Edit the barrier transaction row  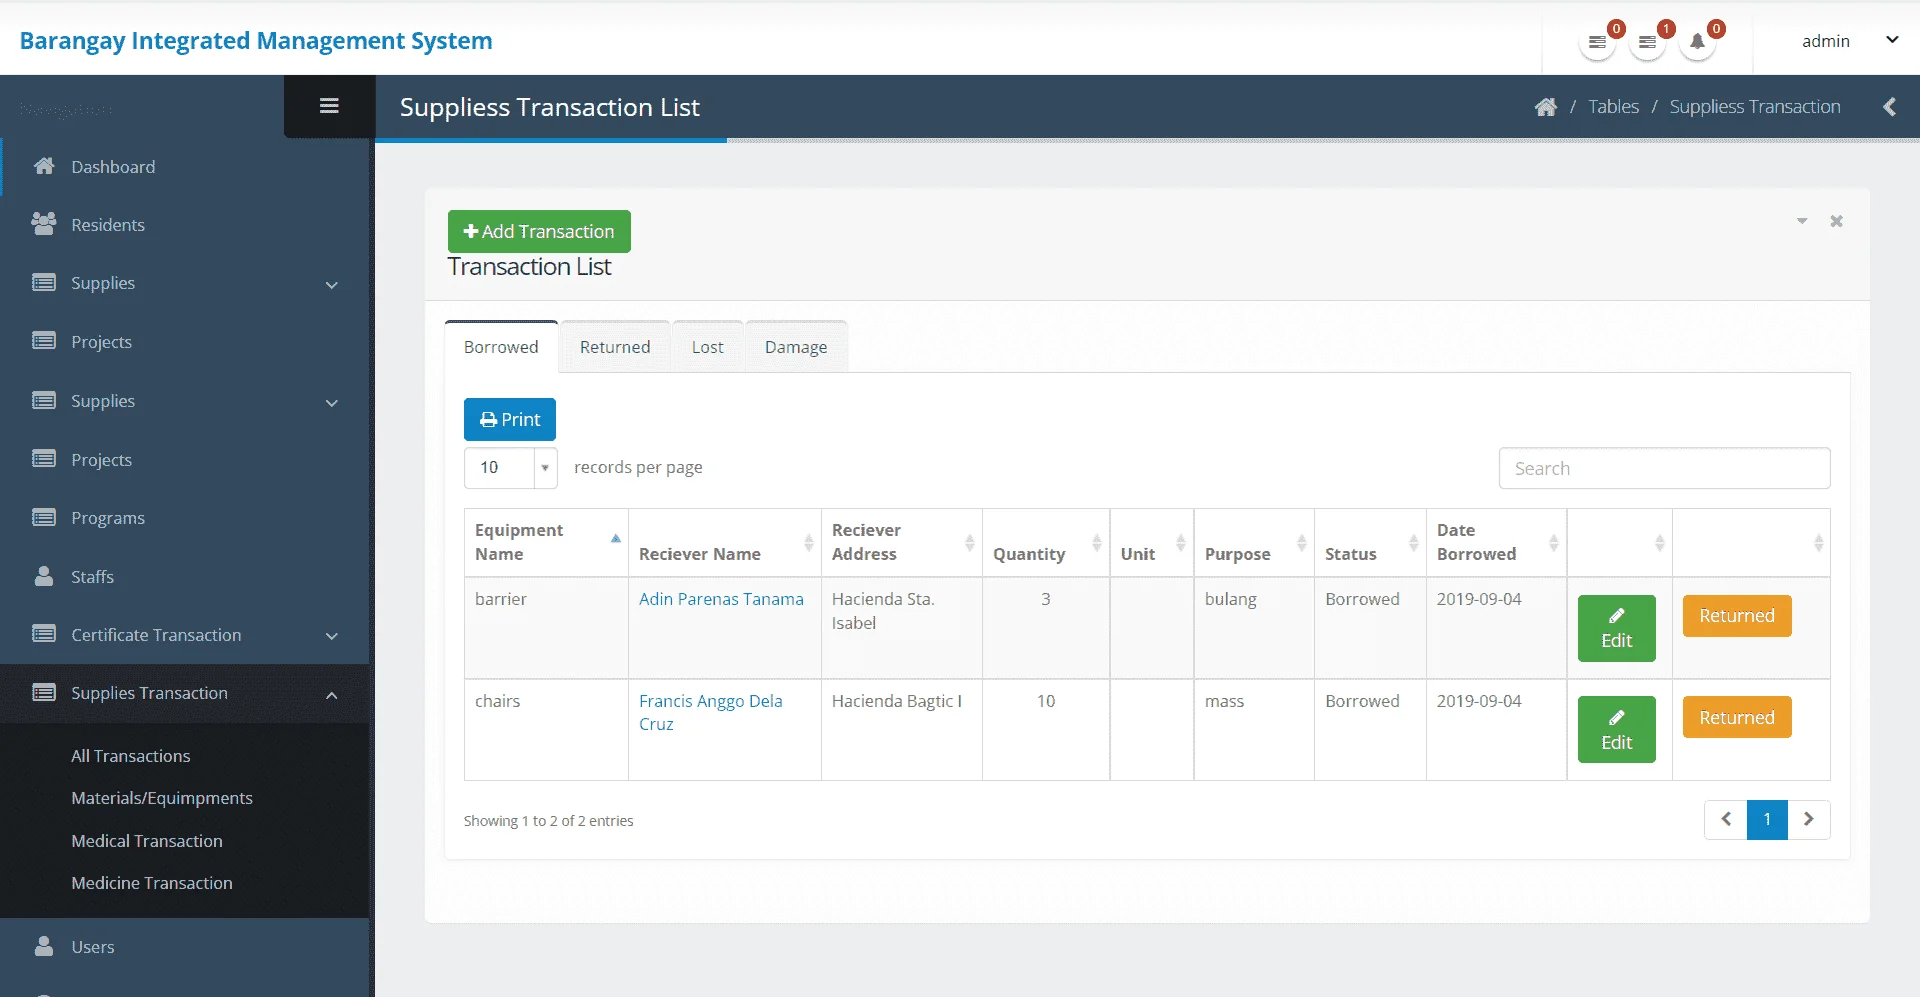pyautogui.click(x=1616, y=628)
